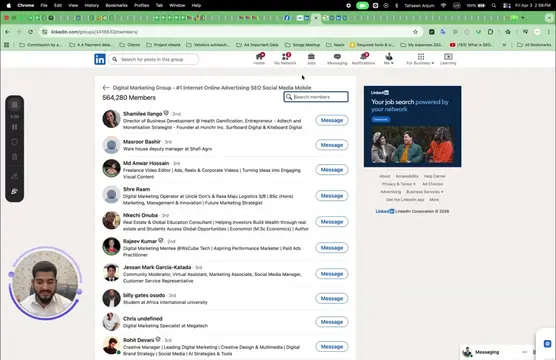This screenshot has width=556, height=360.
Task: Open Md Anwar Hossain's profile name
Action: click(x=146, y=163)
